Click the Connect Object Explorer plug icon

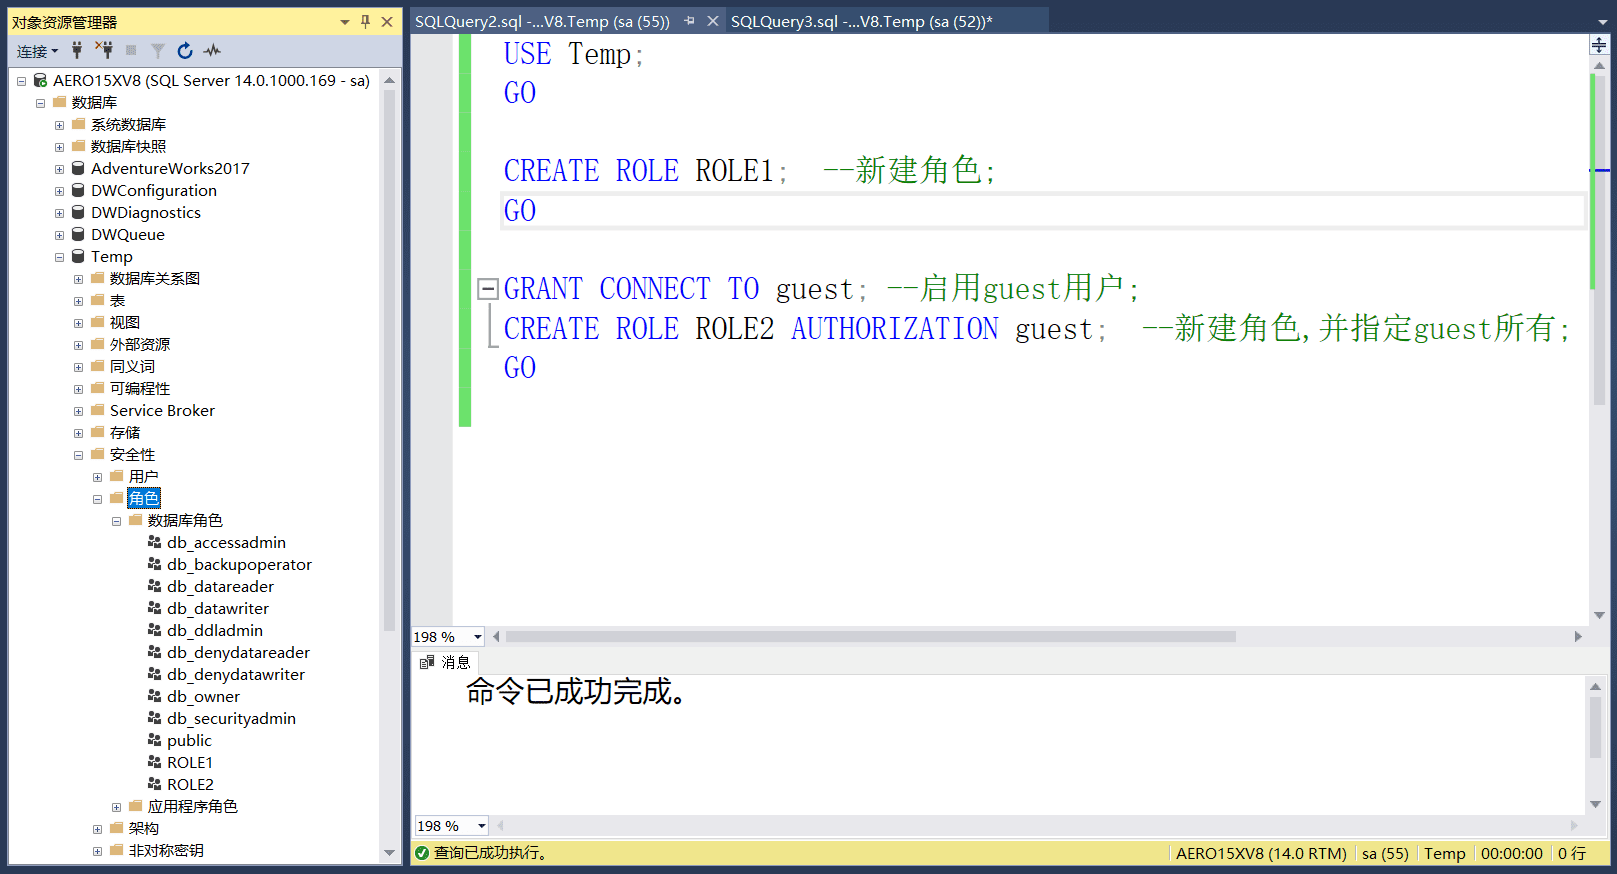pos(77,50)
